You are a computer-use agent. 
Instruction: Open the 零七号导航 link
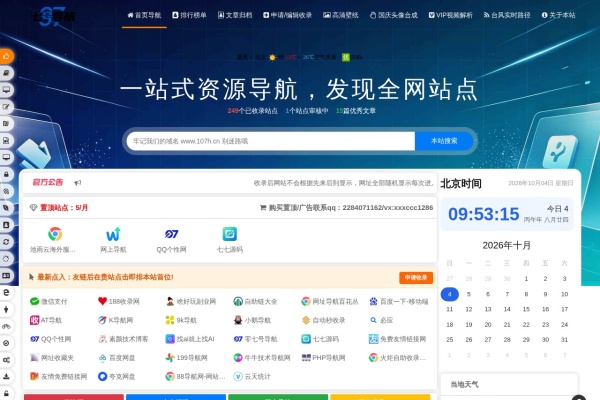click(255, 339)
